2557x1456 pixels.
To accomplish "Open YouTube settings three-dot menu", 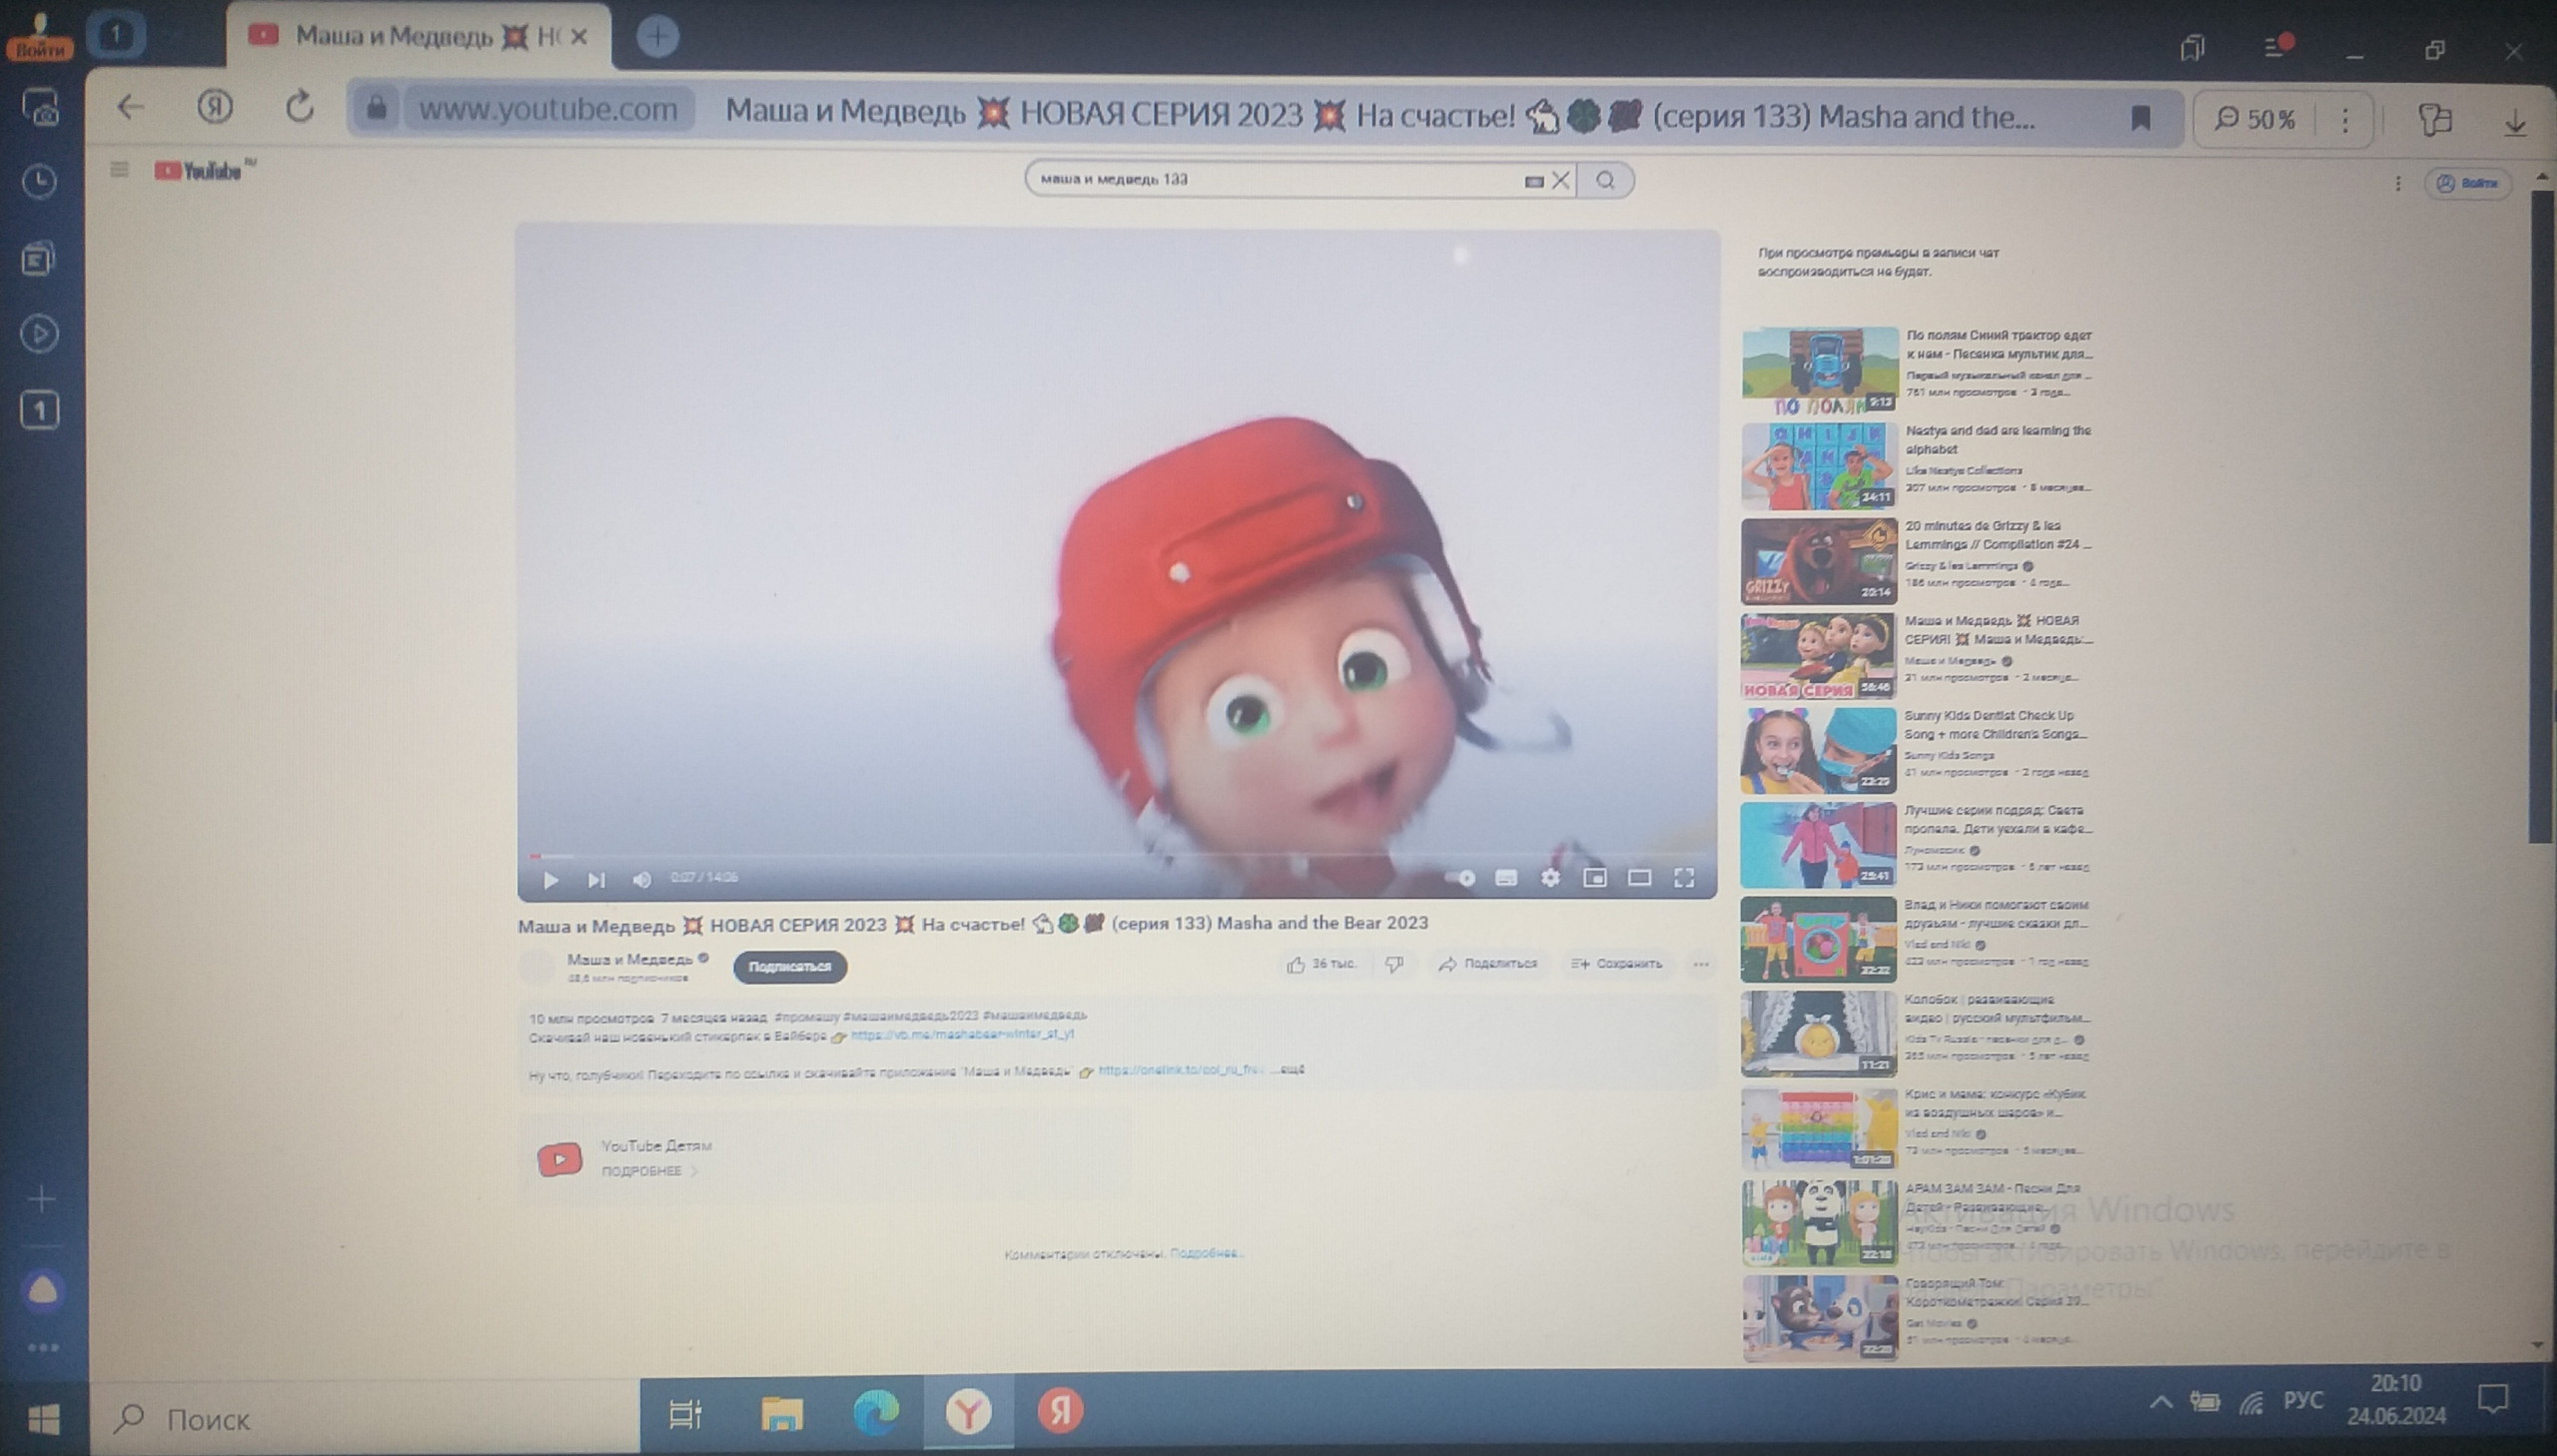I will [2397, 183].
